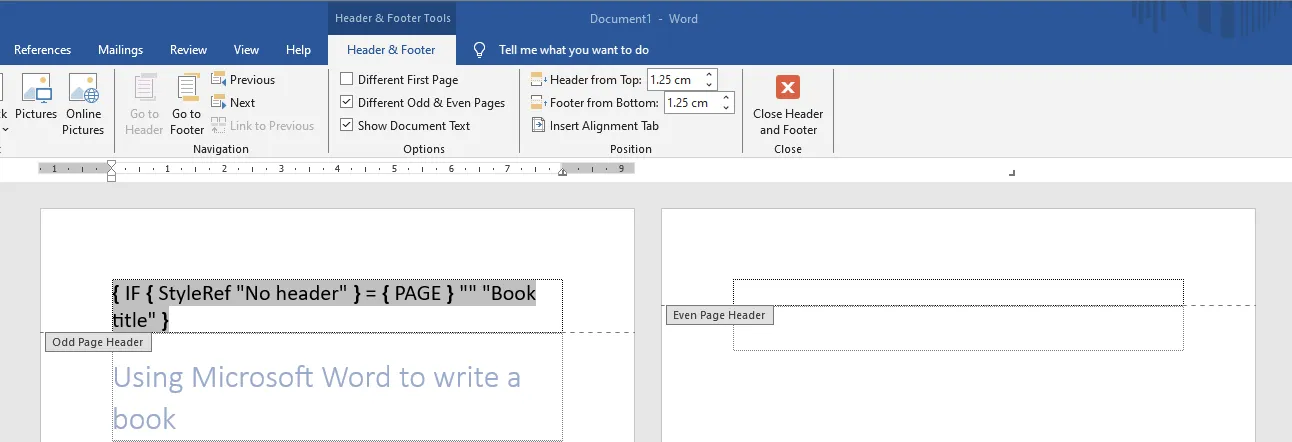Select the Header & Footer tab
The height and width of the screenshot is (442, 1292).
click(x=391, y=50)
